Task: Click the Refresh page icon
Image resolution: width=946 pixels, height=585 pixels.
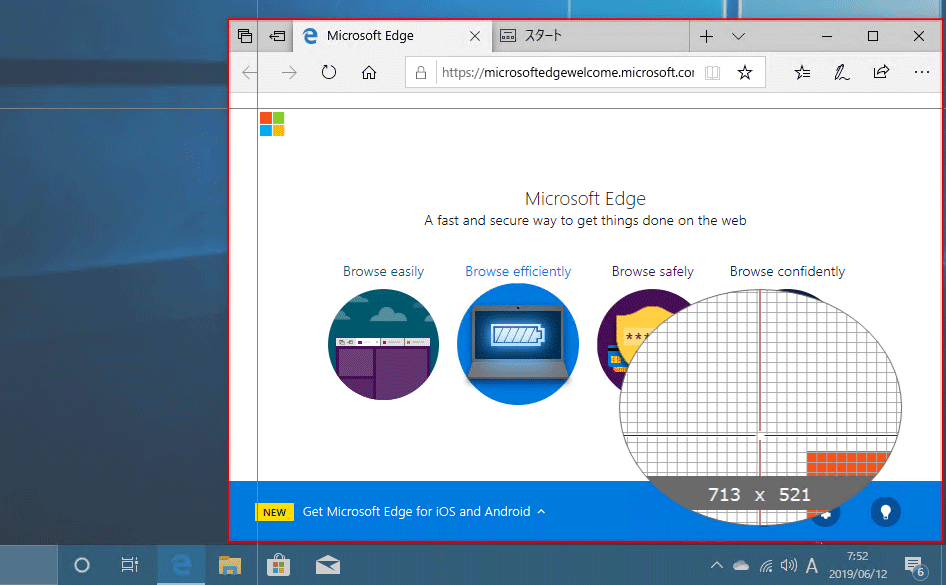Action: pos(329,73)
